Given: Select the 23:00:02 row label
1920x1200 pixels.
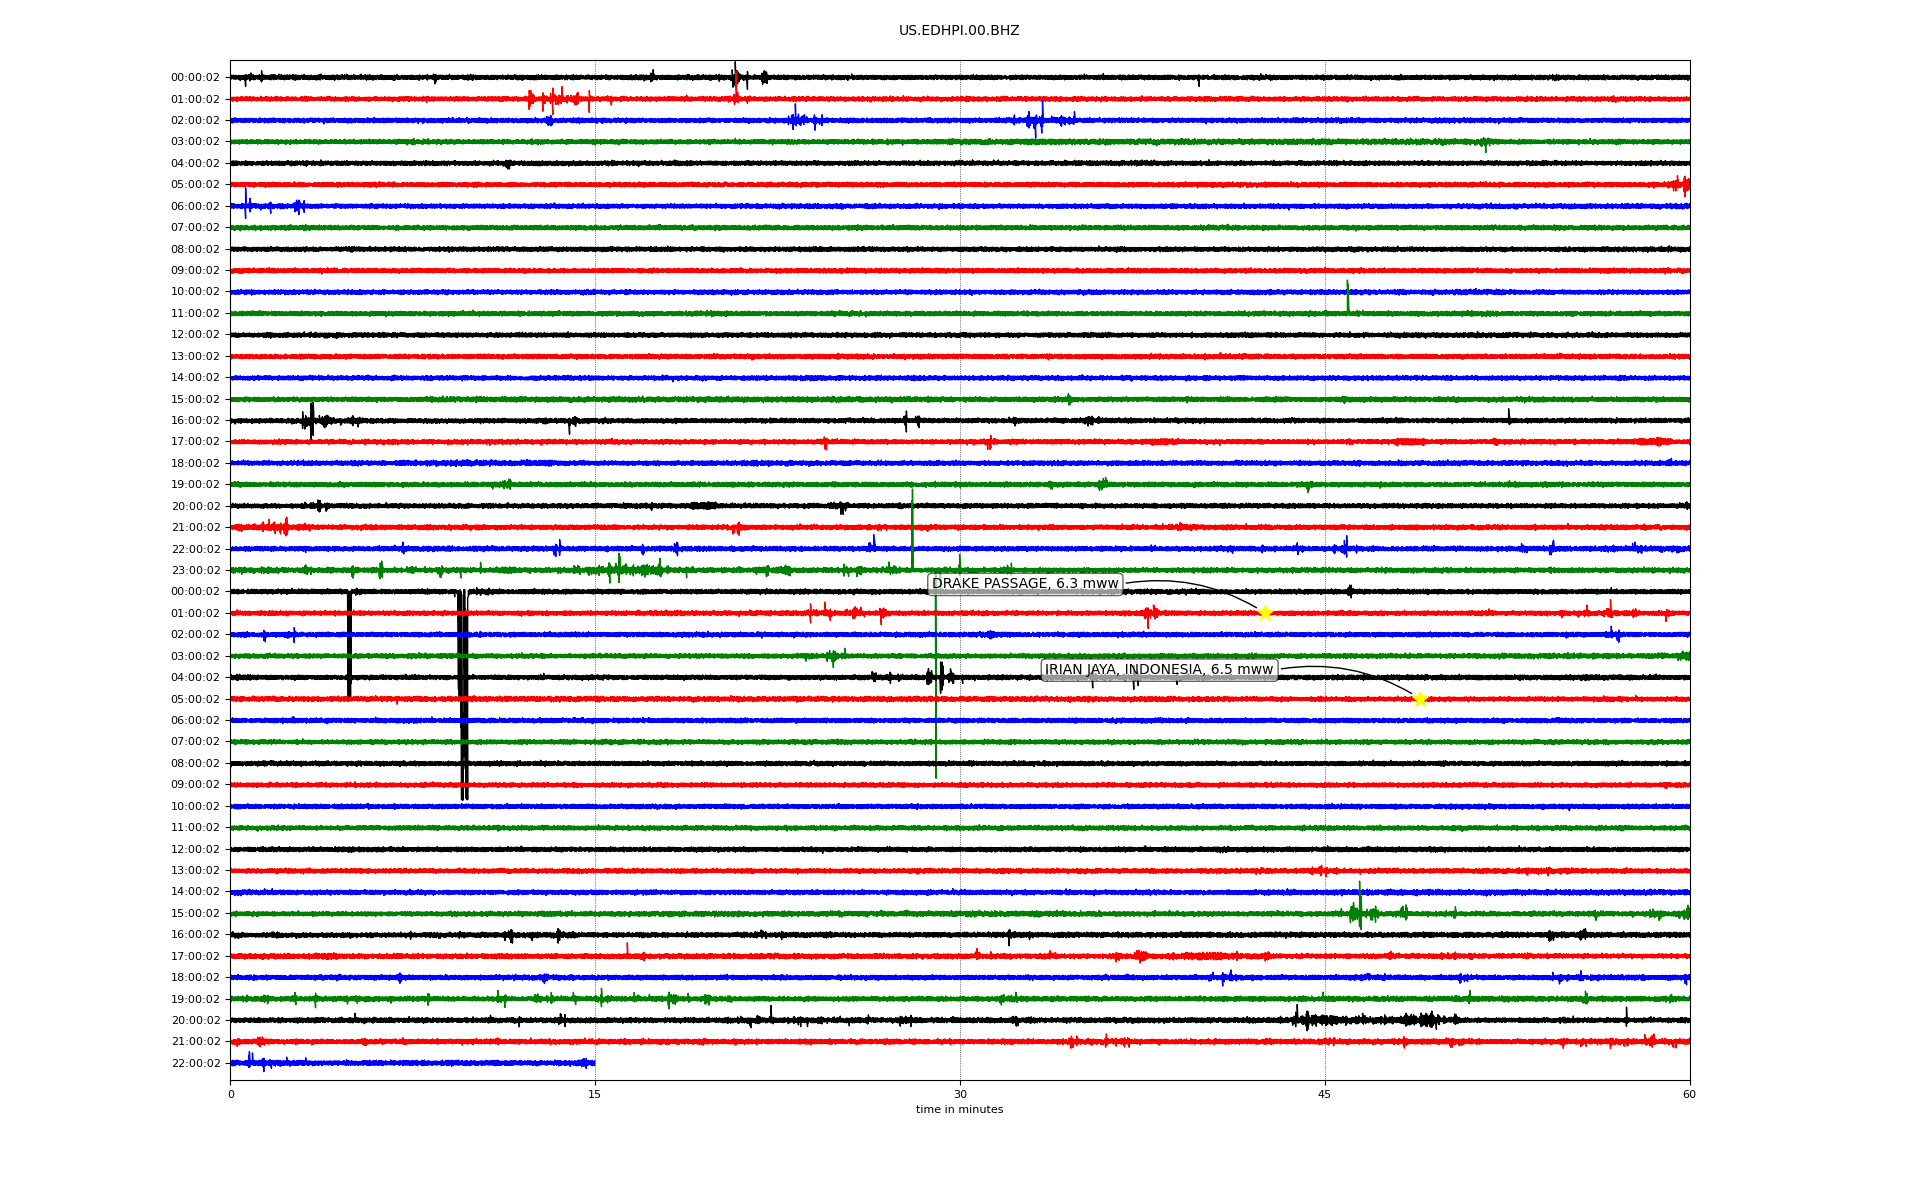Looking at the screenshot, I should tap(196, 571).
